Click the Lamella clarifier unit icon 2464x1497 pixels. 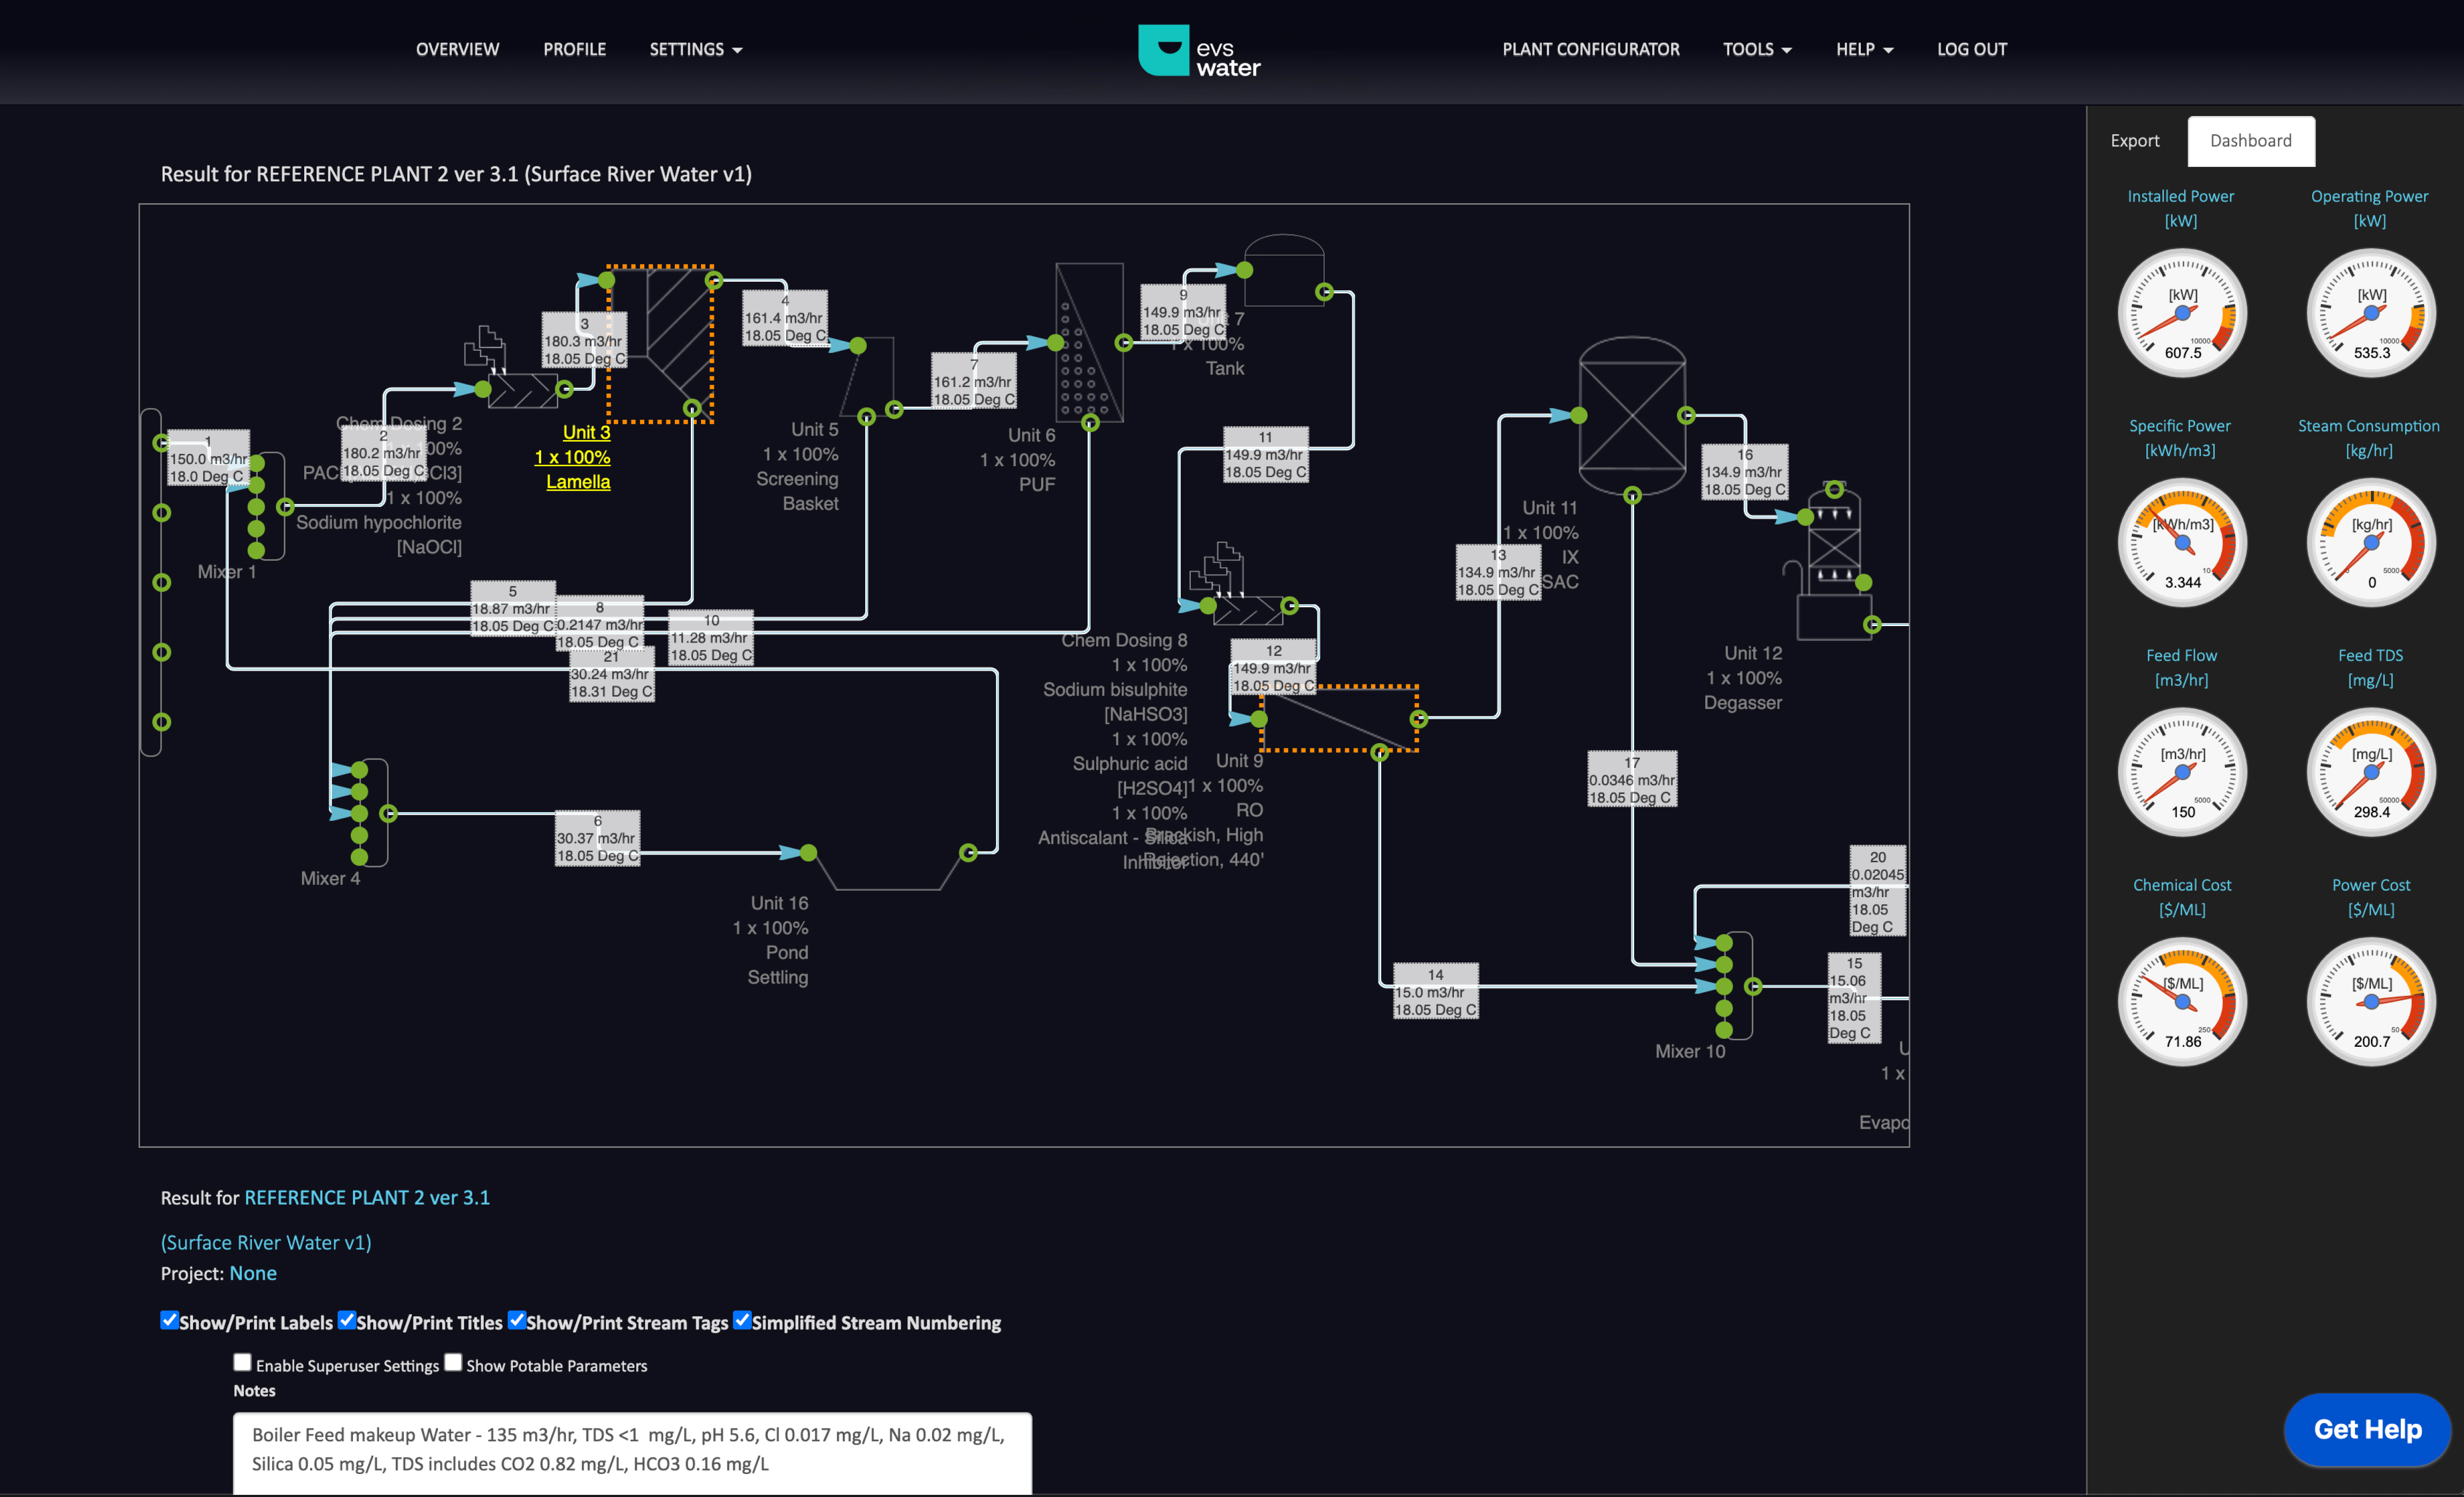662,343
